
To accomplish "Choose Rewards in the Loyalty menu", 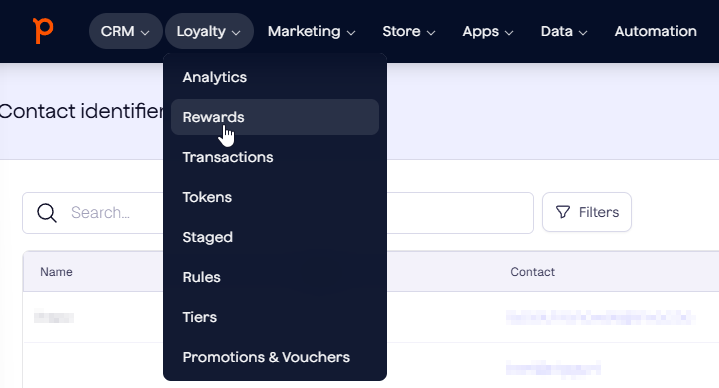I will [275, 117].
